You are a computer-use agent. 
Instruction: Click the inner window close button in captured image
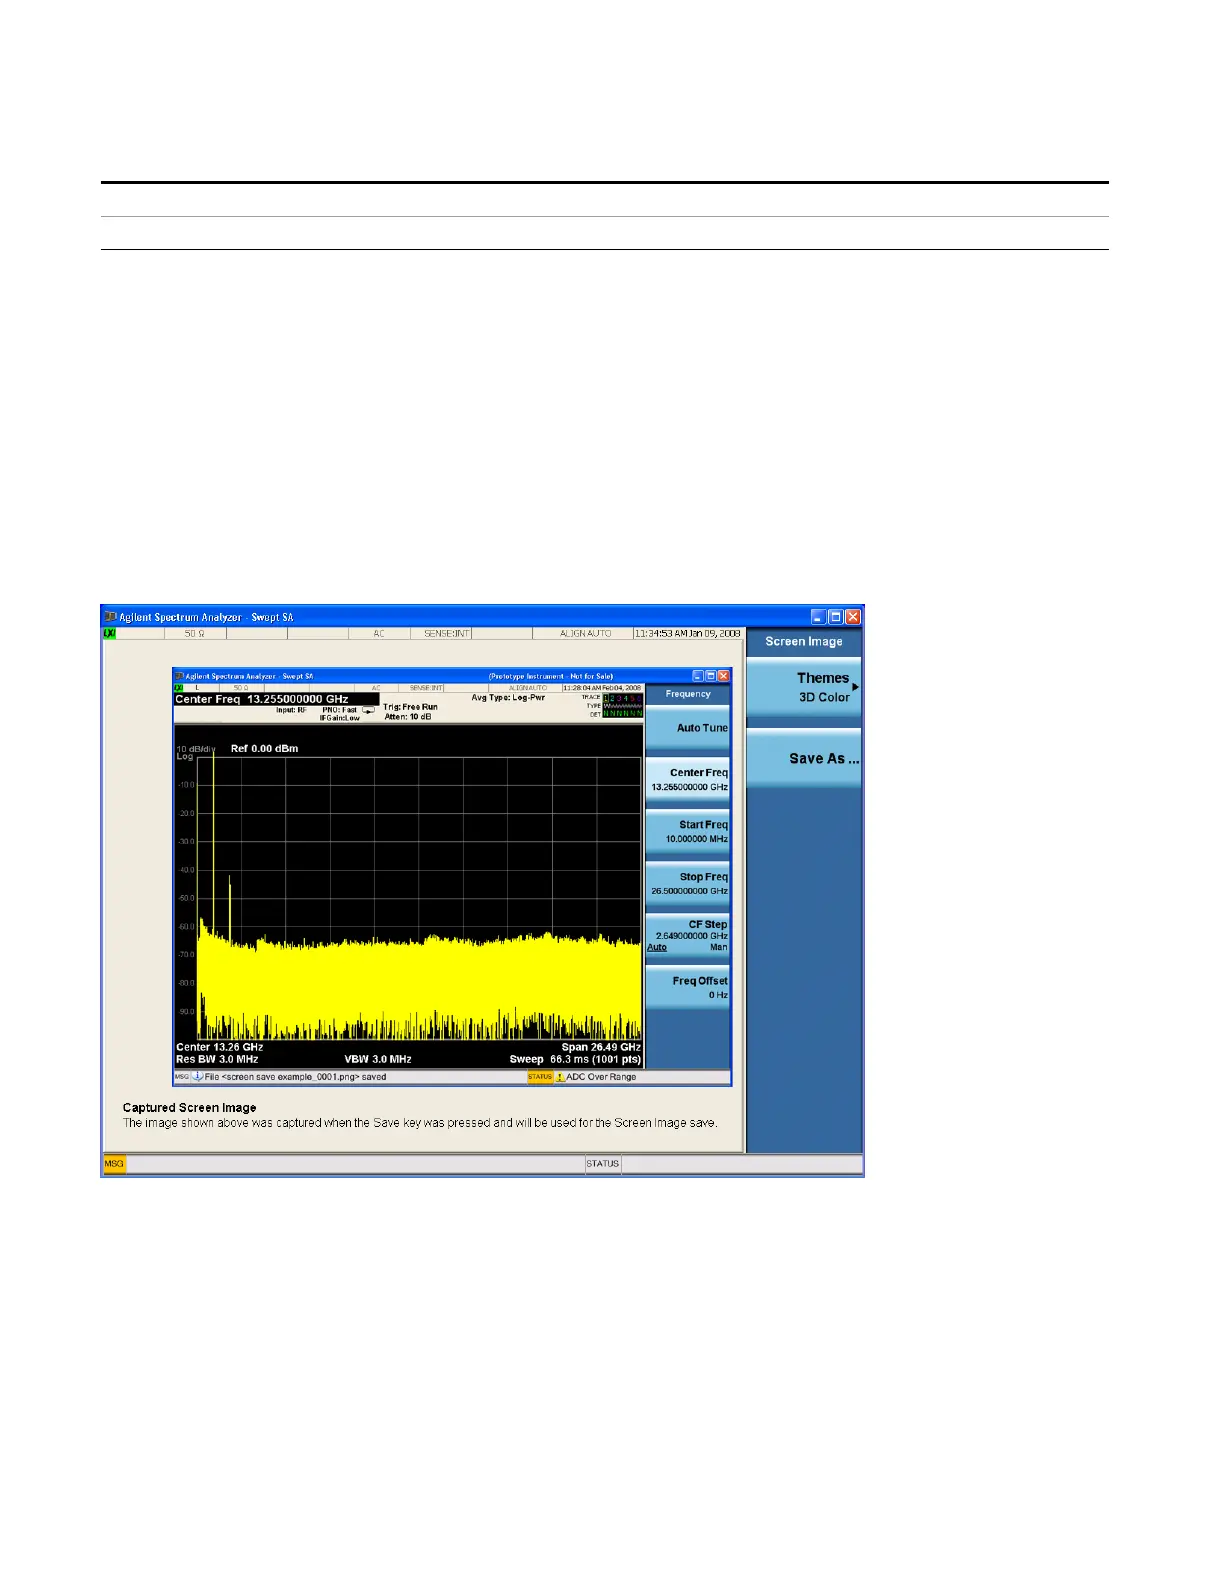coord(724,676)
